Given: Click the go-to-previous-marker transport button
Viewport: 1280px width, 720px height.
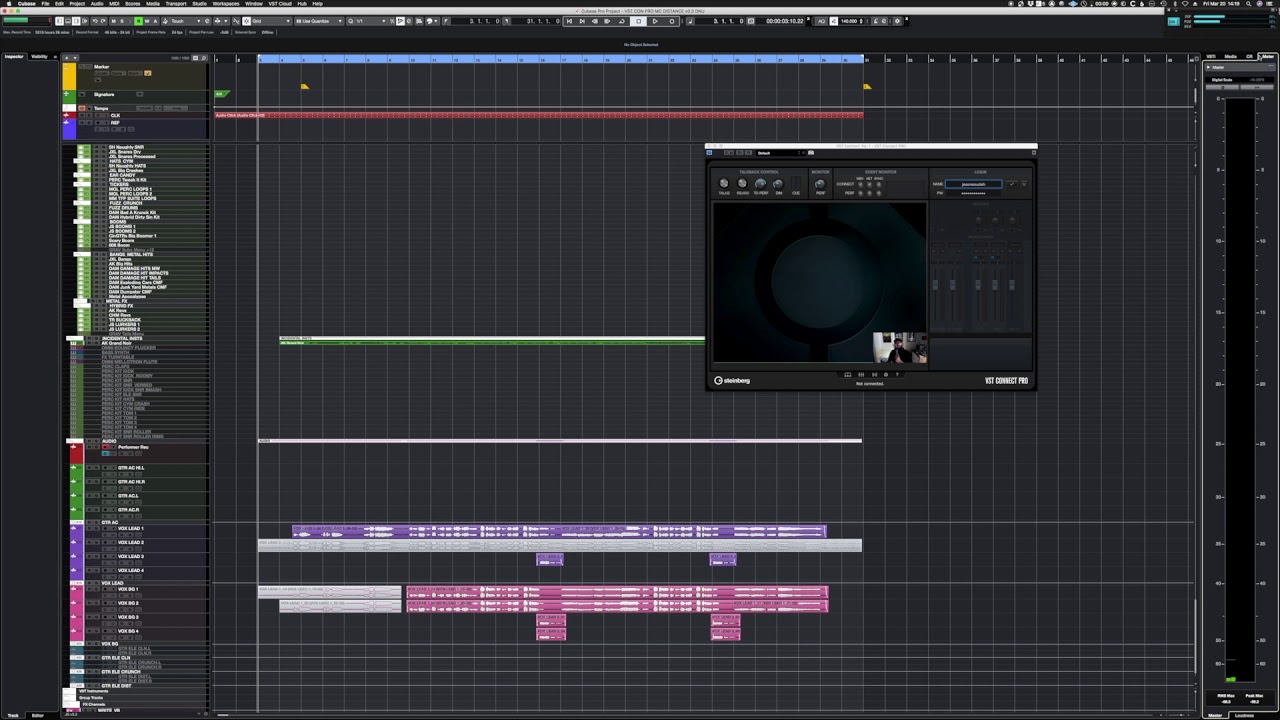Looking at the screenshot, I should coord(569,21).
